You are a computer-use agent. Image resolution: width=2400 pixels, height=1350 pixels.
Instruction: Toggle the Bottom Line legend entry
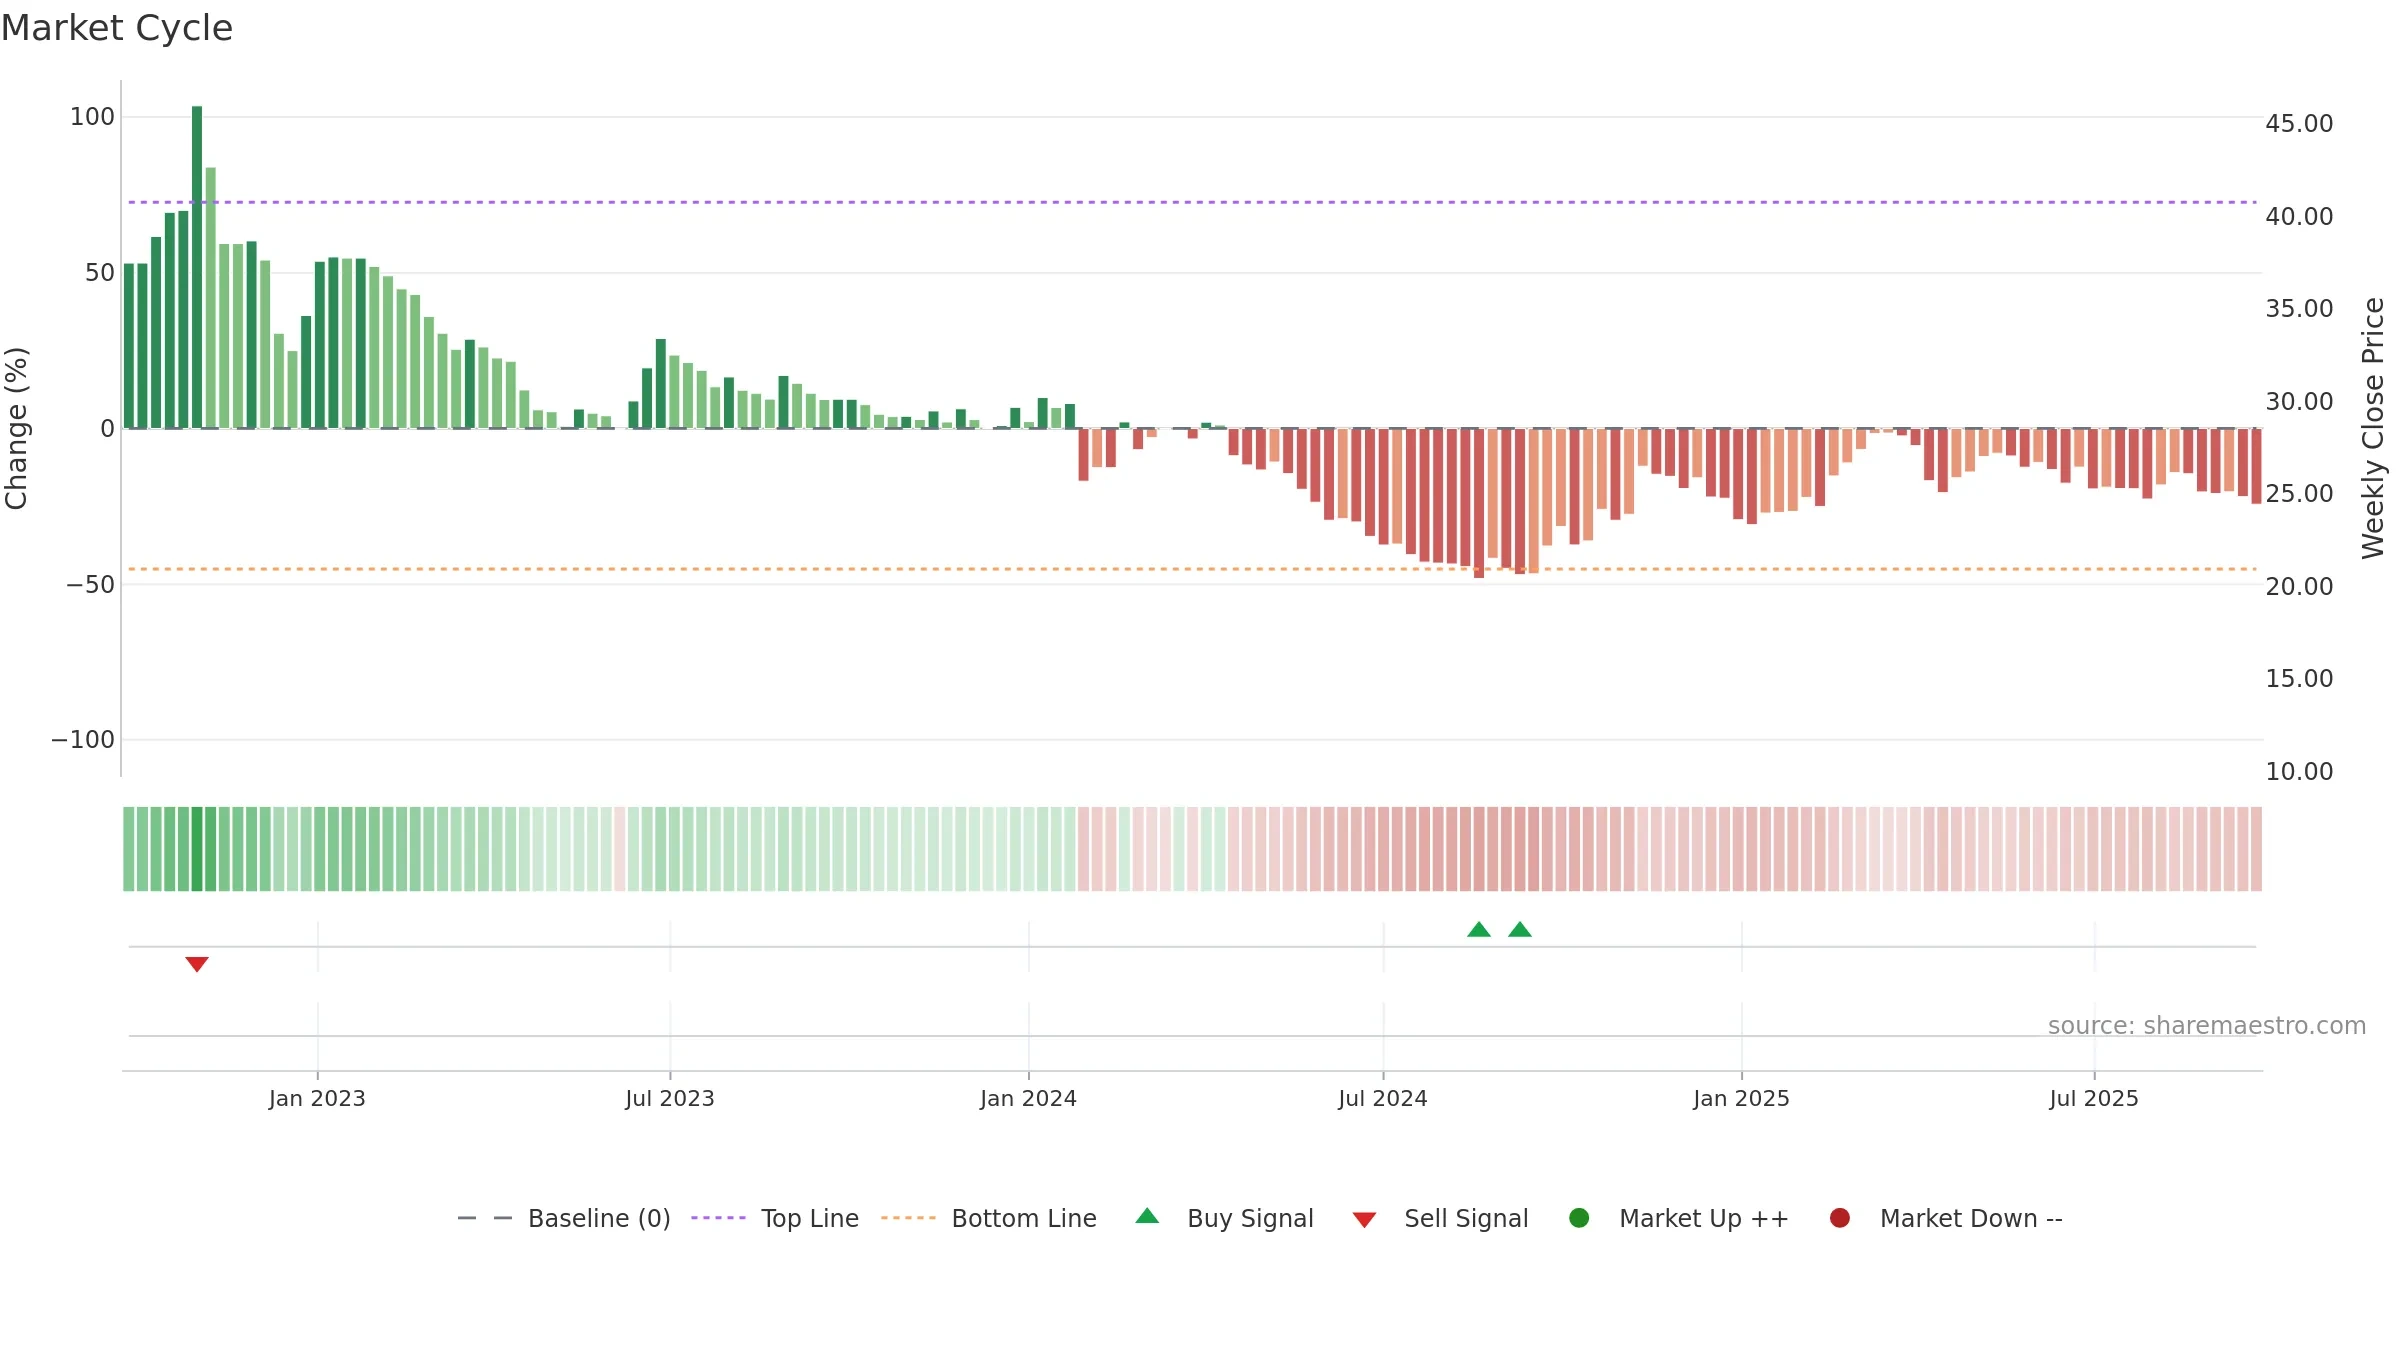click(x=989, y=1218)
